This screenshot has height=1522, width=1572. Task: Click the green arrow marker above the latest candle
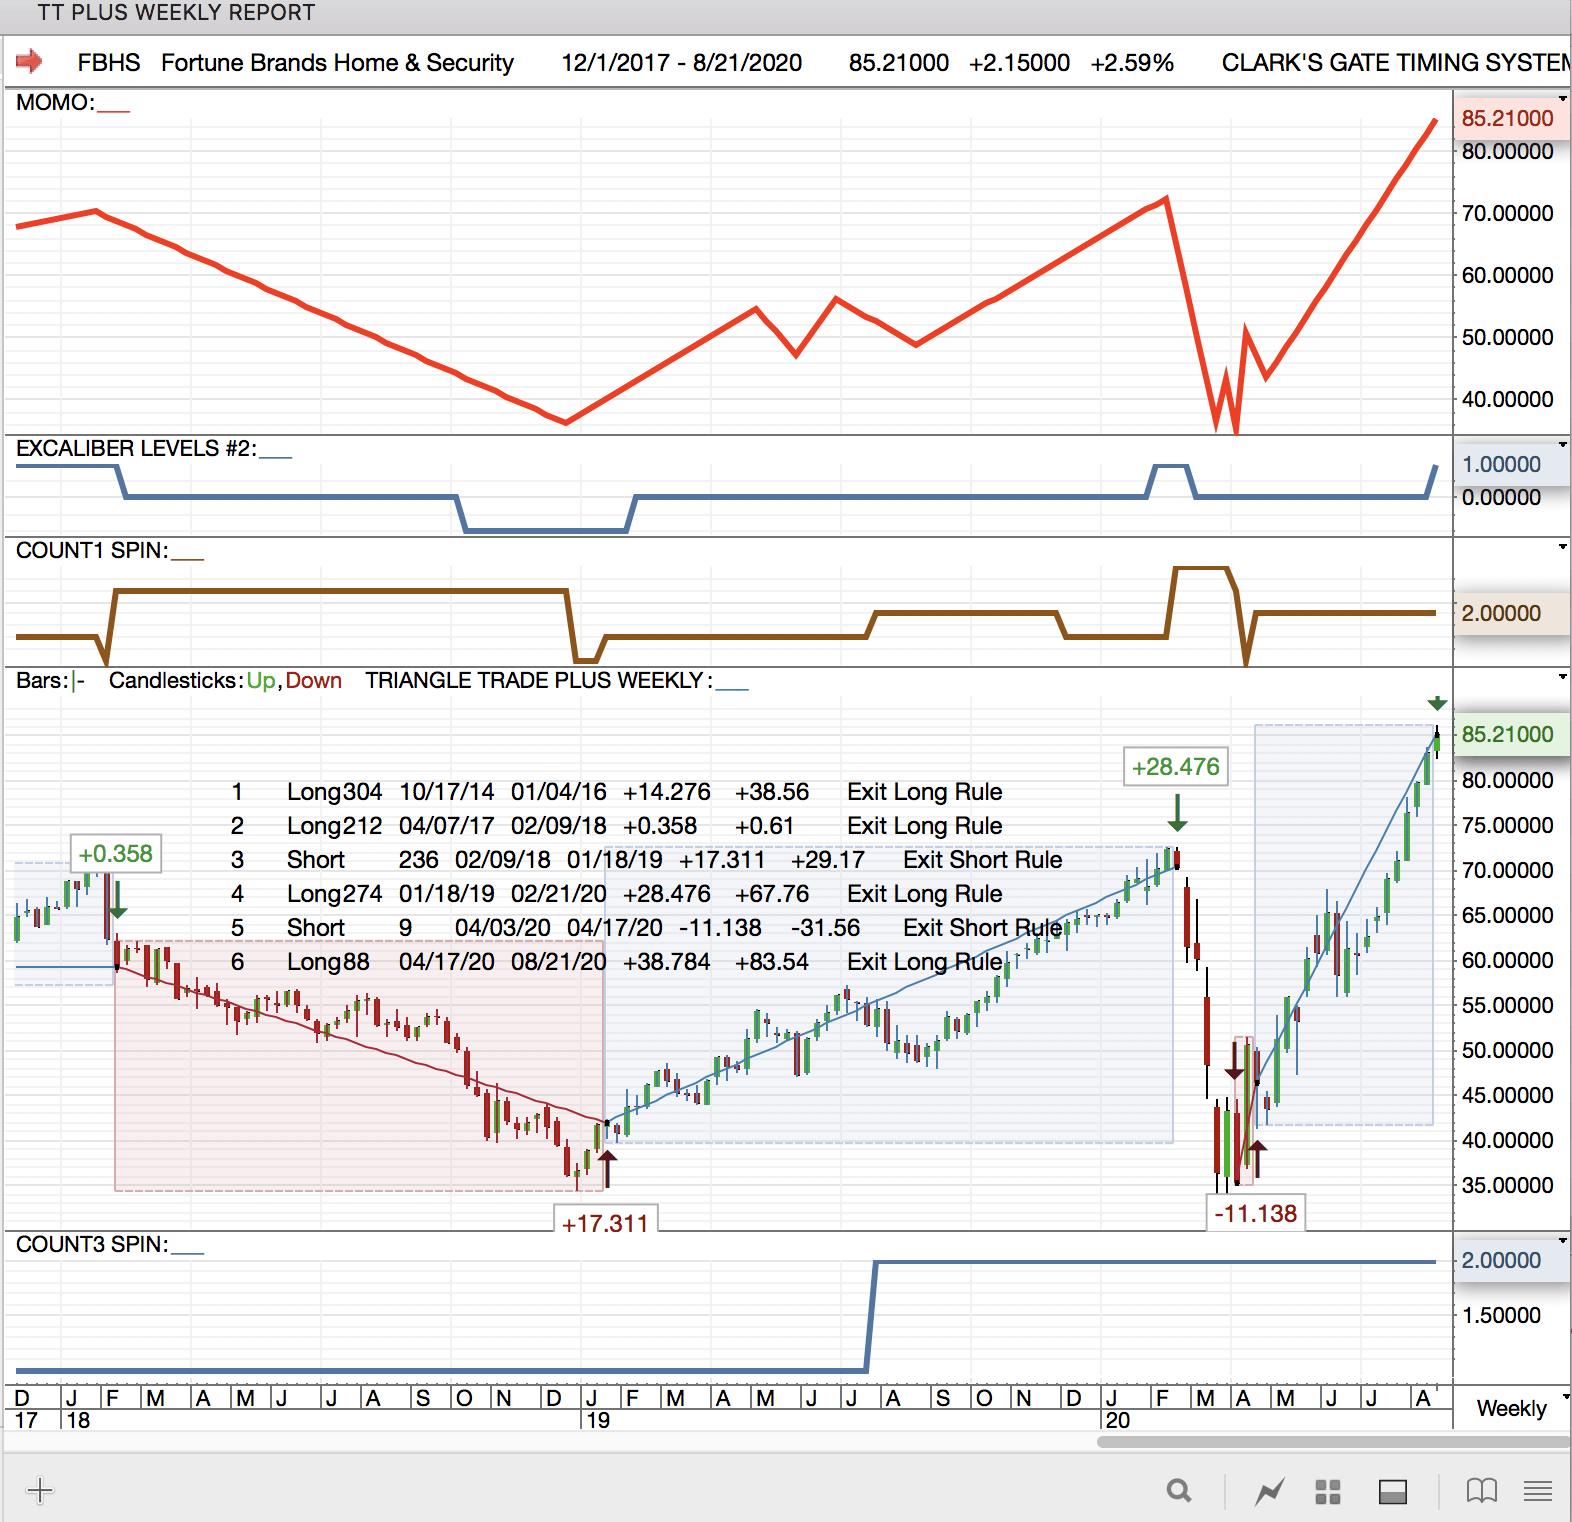[1437, 703]
